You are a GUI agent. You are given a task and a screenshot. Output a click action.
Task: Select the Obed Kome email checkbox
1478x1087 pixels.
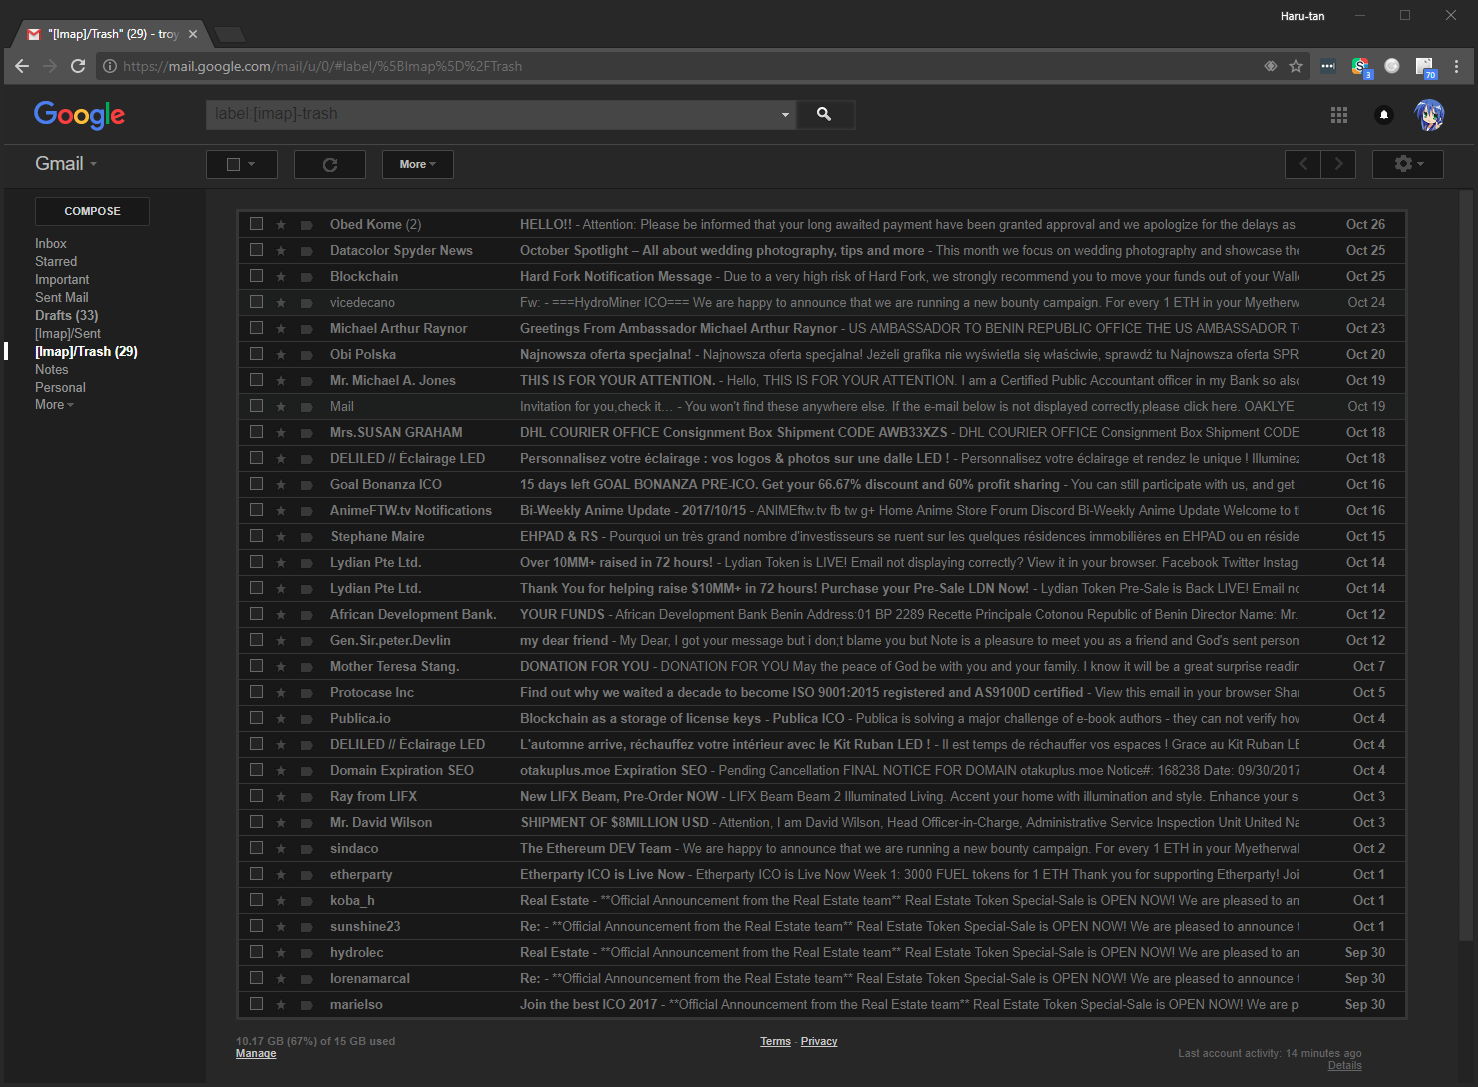pos(257,224)
